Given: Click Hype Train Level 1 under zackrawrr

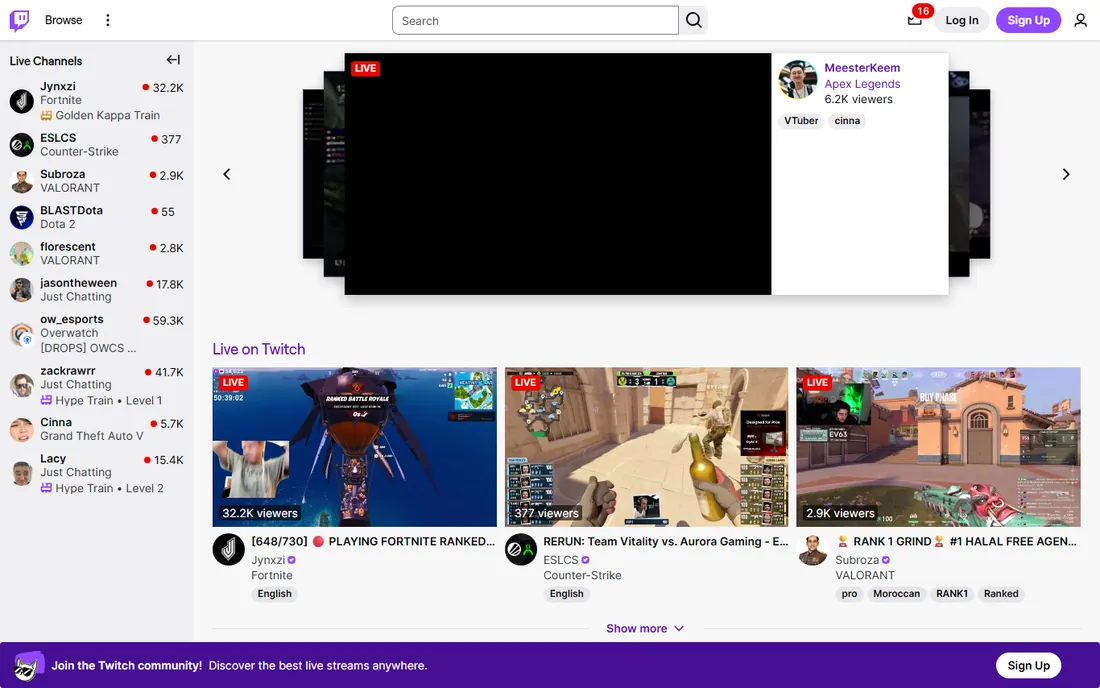Looking at the screenshot, I should 101,400.
